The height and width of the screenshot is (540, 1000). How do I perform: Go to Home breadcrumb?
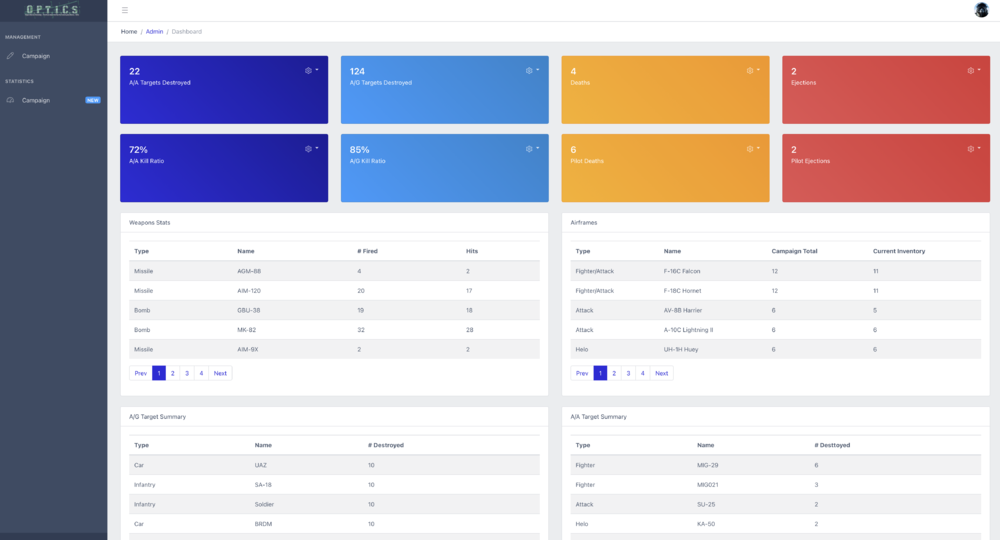[129, 31]
